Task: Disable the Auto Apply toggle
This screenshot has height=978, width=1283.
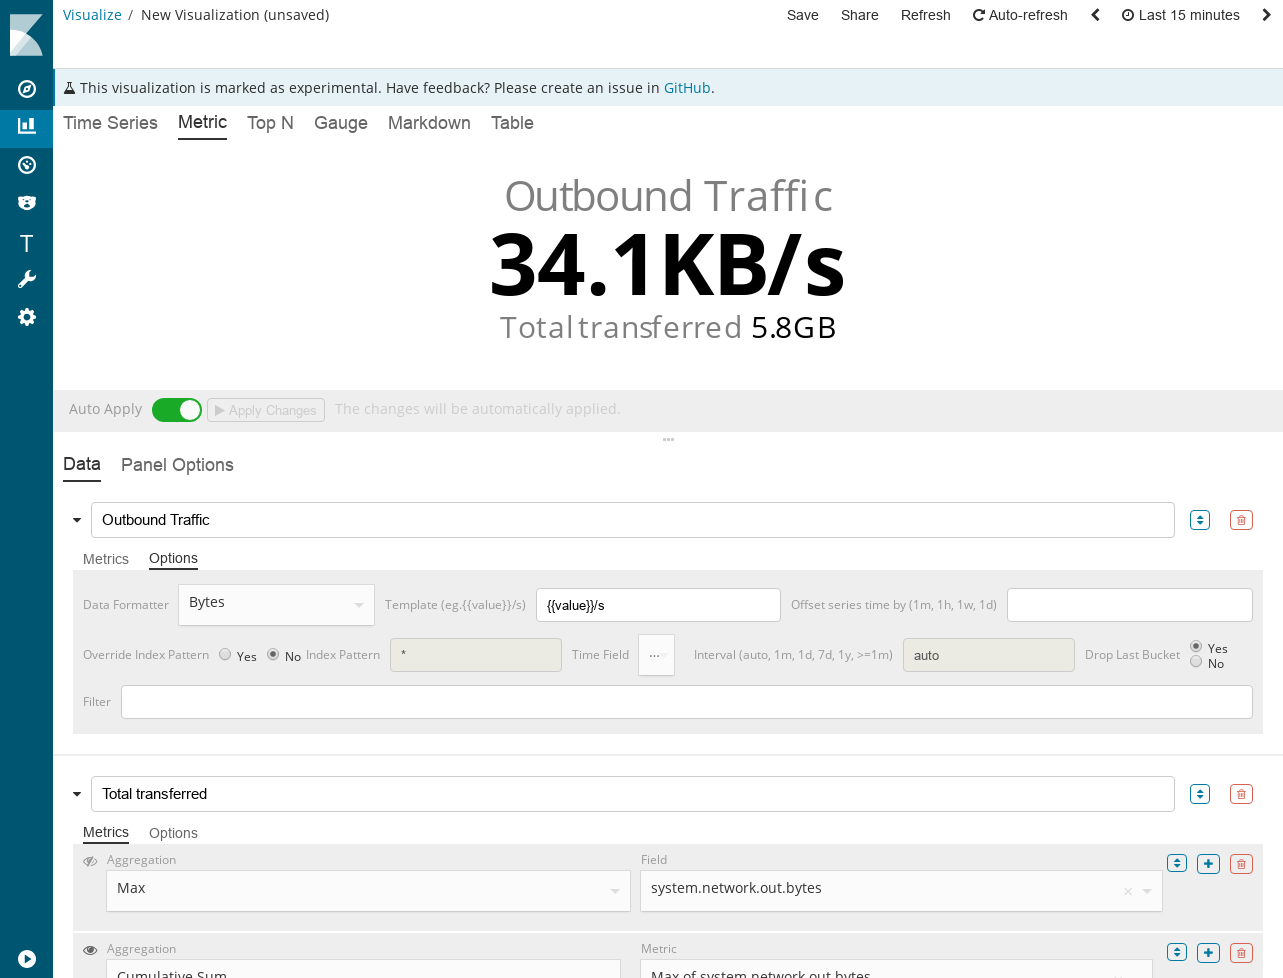Action: click(x=177, y=410)
